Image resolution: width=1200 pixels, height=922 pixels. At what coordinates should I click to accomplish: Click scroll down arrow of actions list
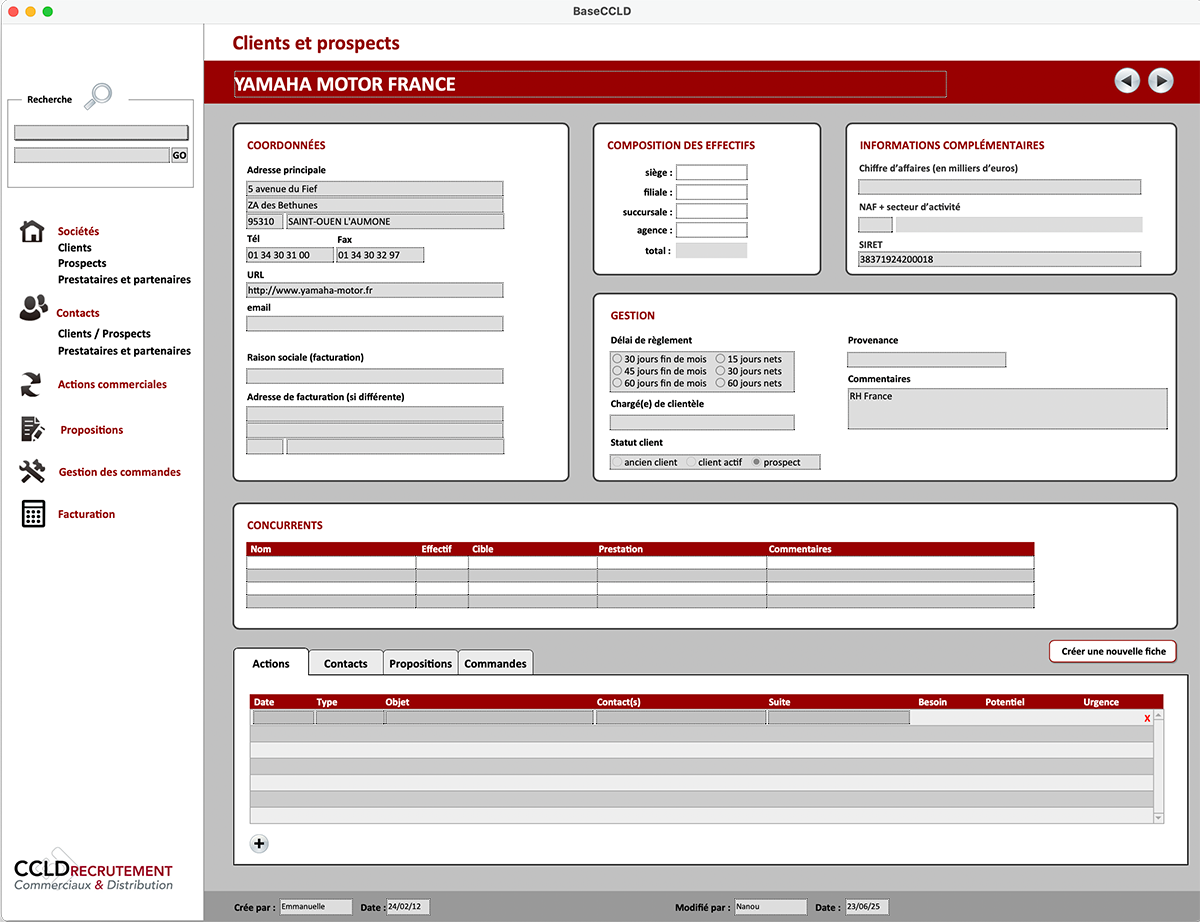1158,818
